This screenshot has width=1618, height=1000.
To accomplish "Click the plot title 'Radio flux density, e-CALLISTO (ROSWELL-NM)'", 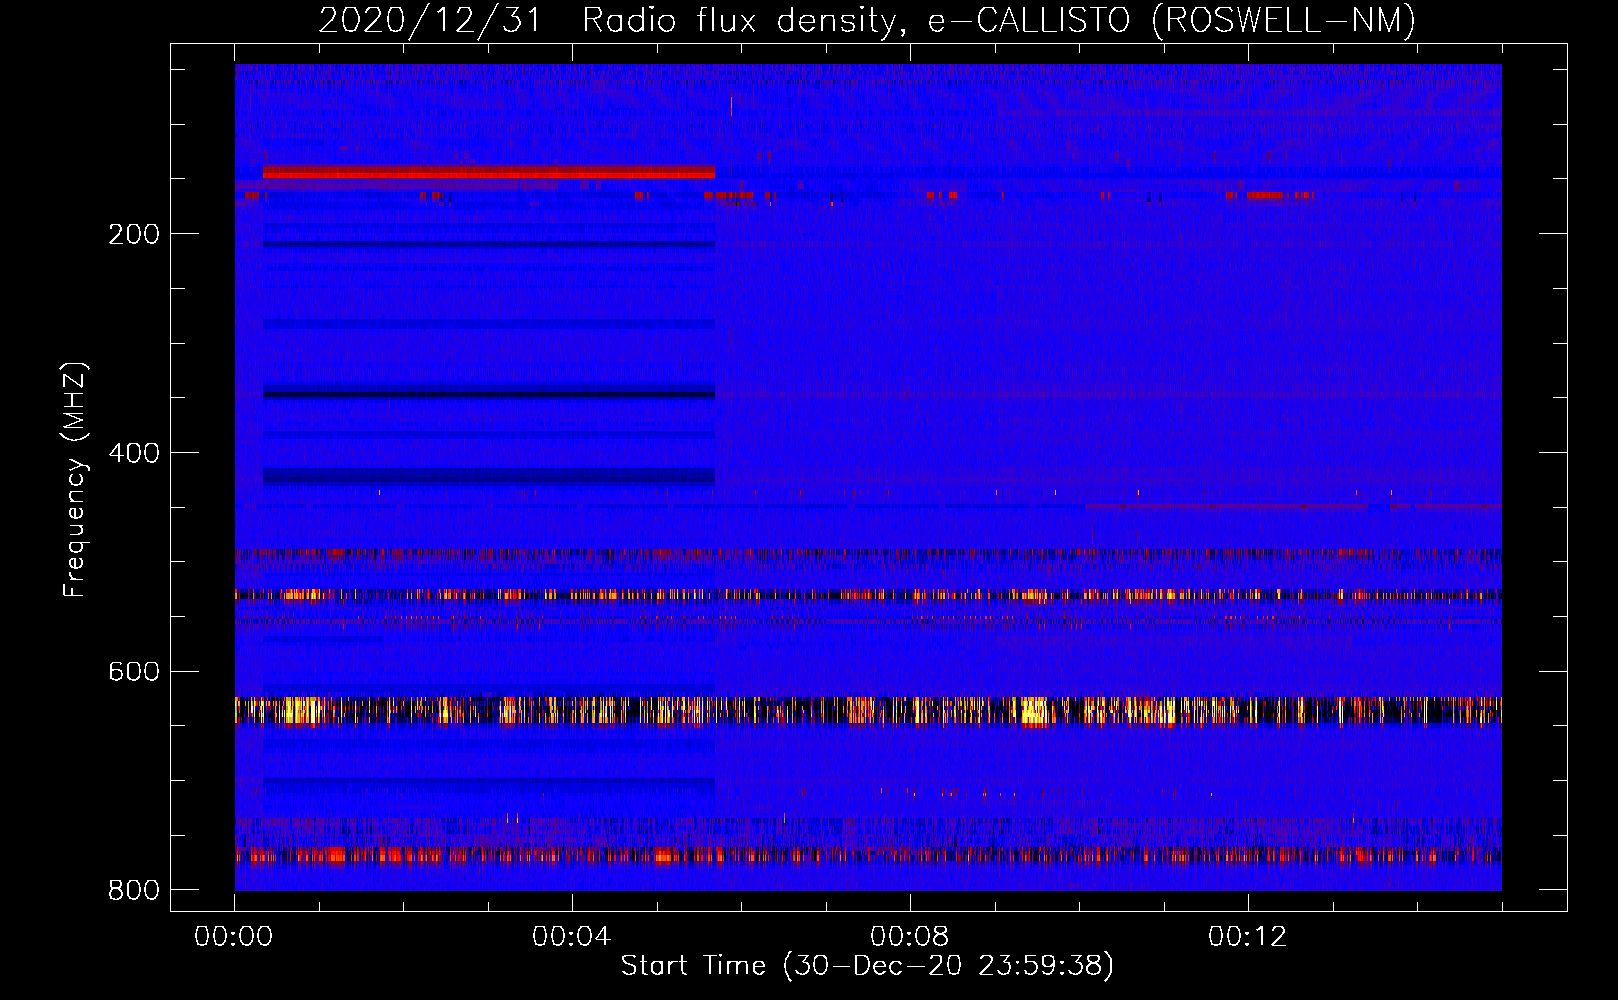I will (x=999, y=20).
